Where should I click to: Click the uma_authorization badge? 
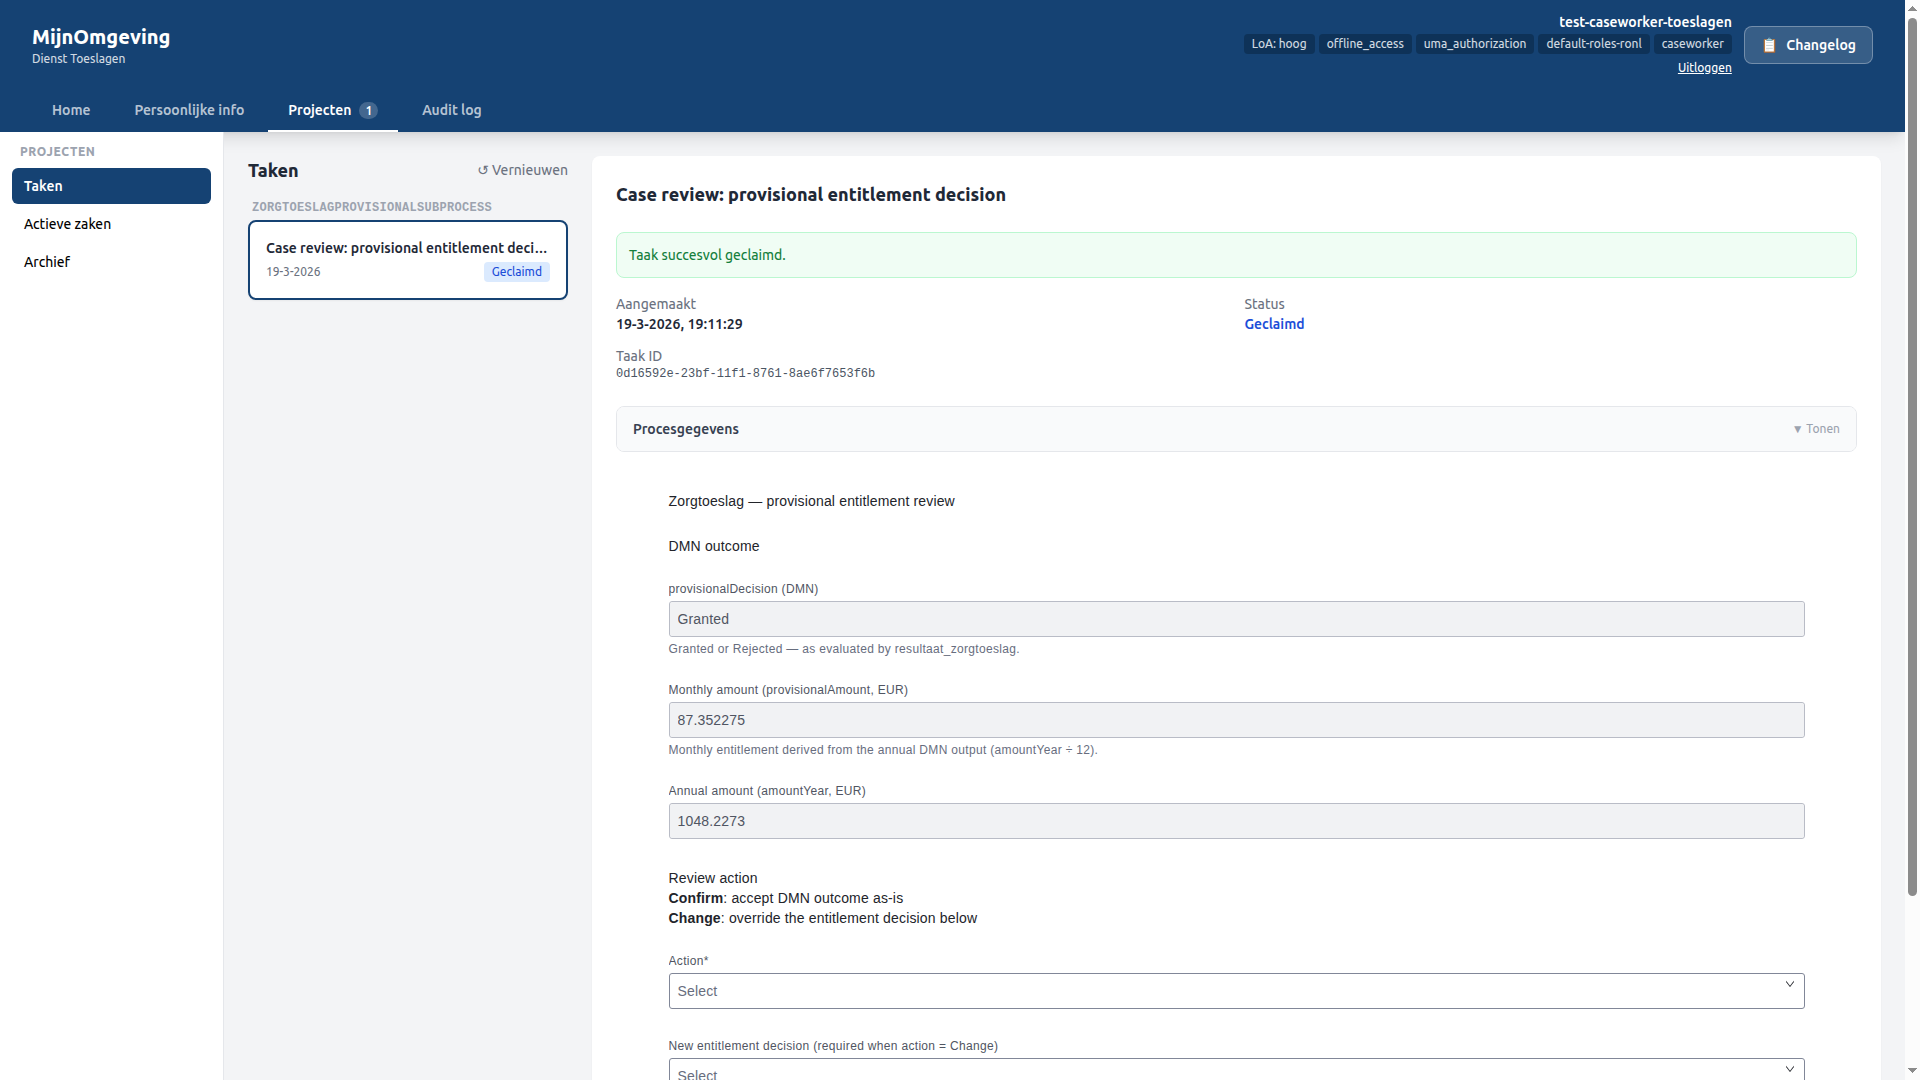tap(1474, 43)
